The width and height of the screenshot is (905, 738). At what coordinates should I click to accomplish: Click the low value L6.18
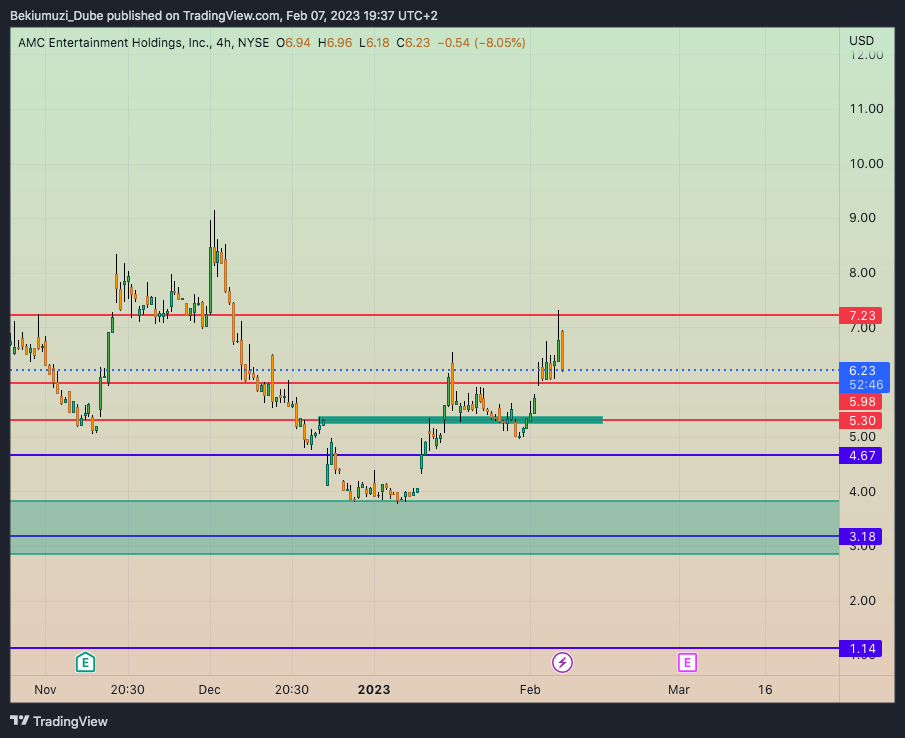tap(374, 43)
